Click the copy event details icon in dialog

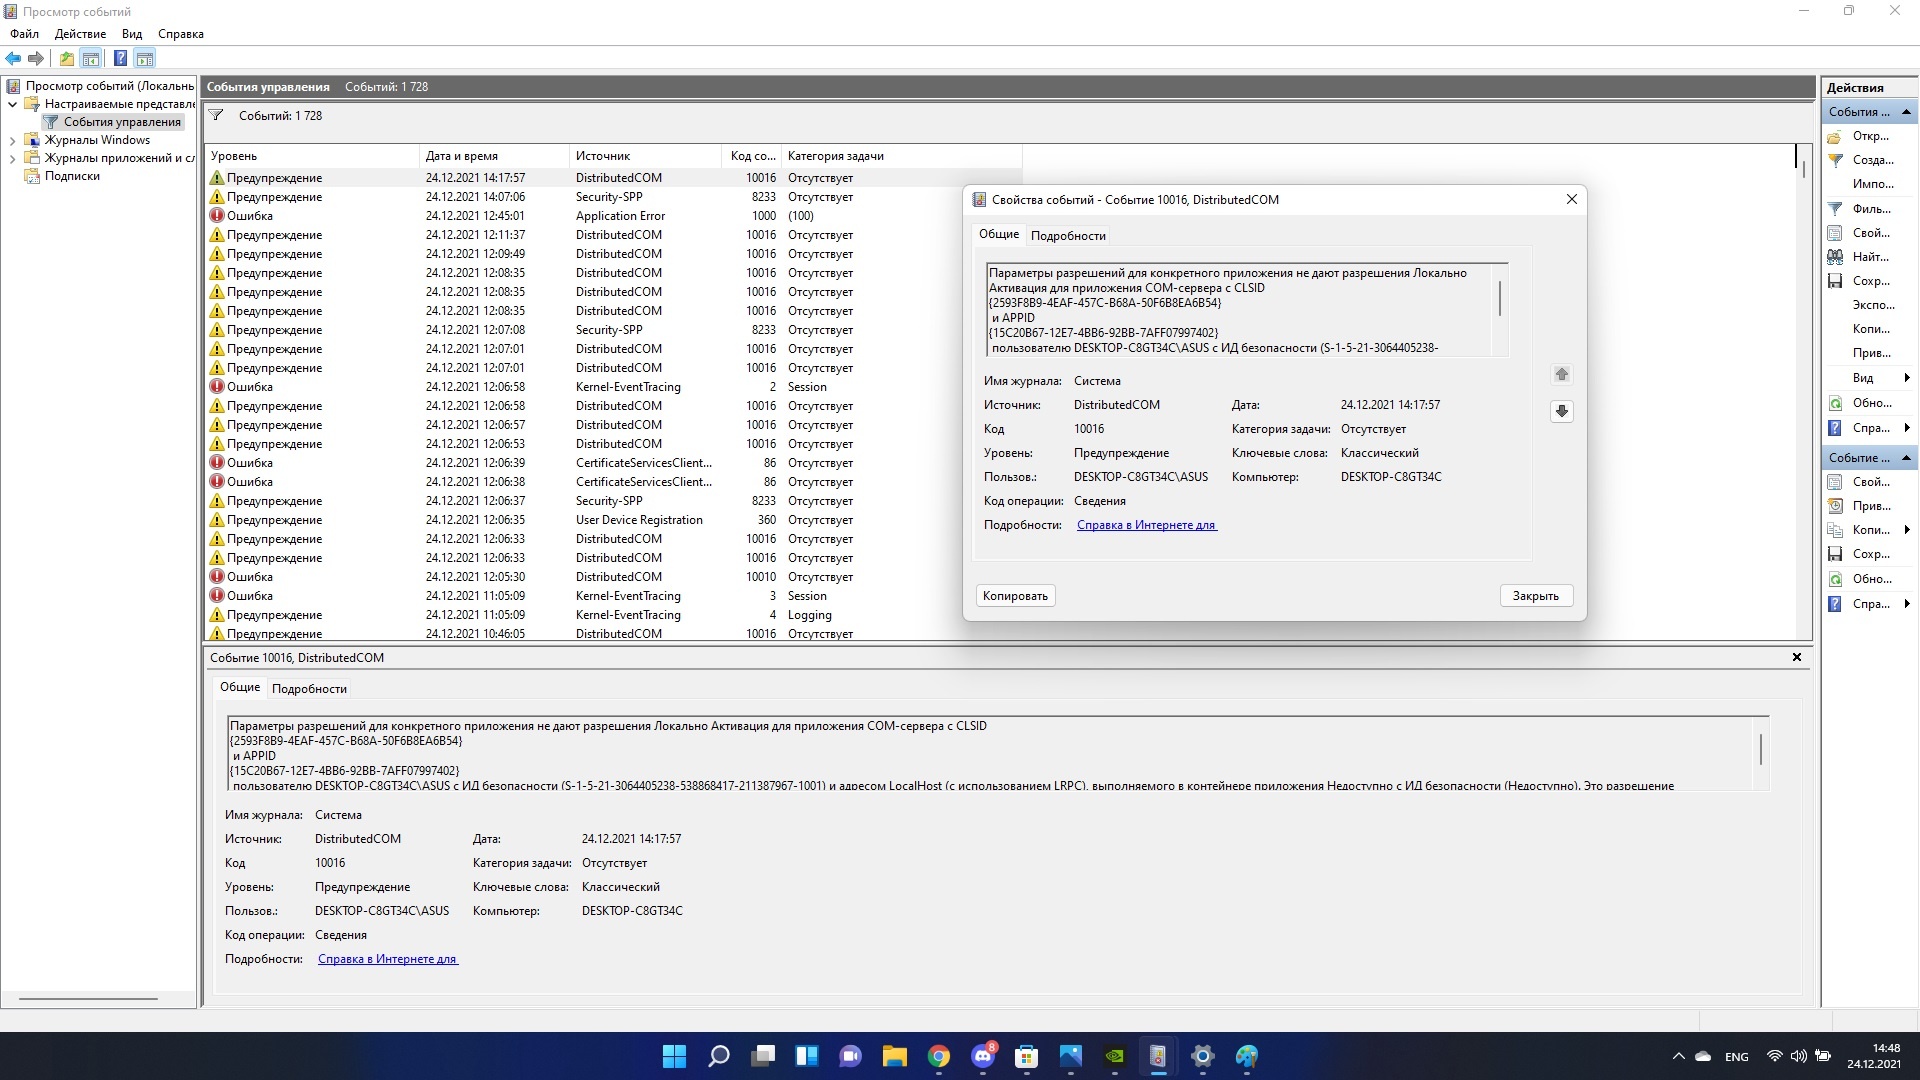(1015, 595)
